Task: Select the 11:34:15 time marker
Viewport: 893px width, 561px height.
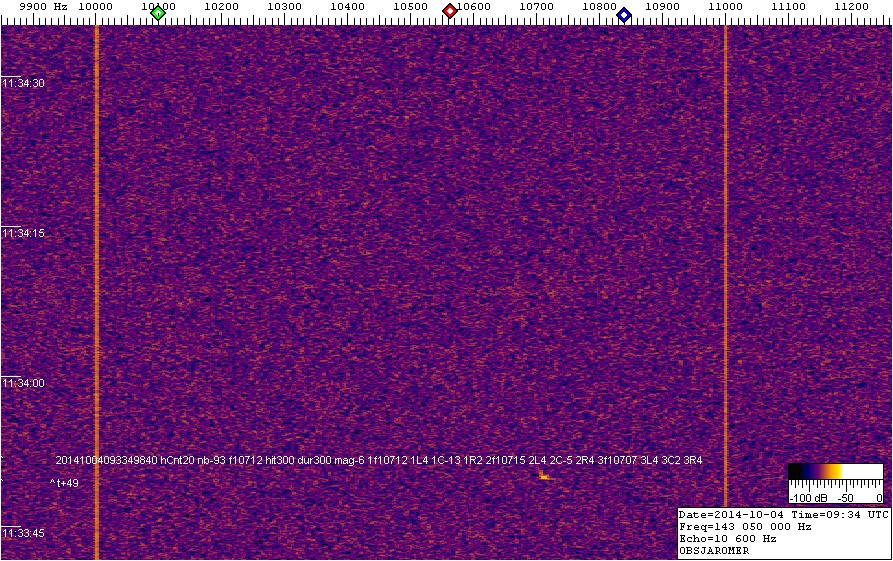Action: click(23, 234)
